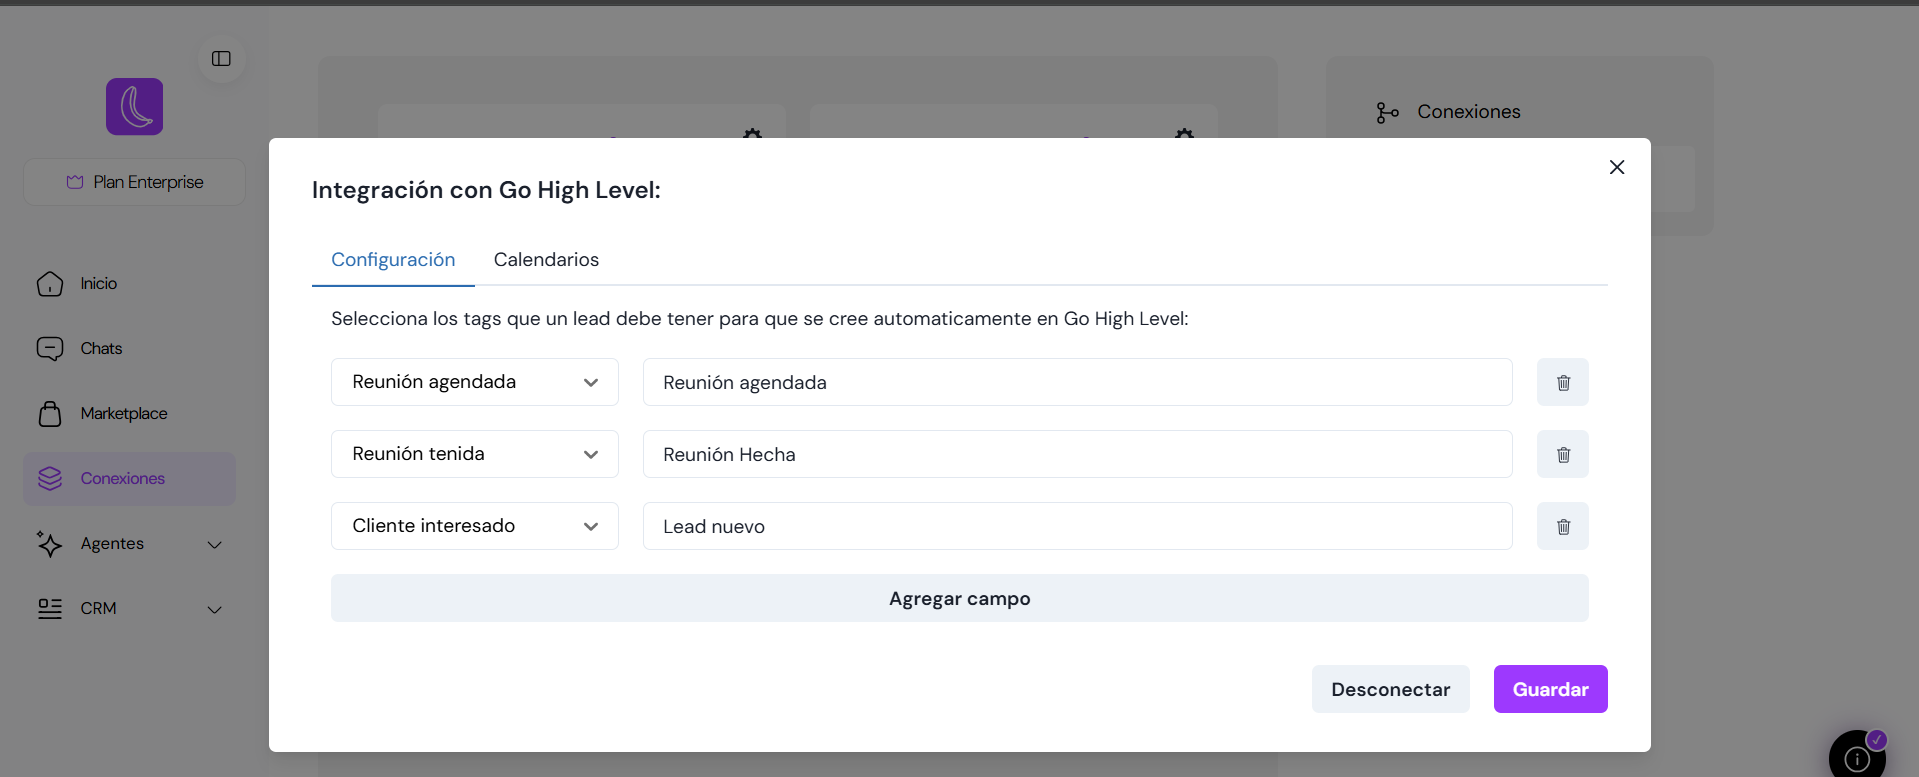Switch to the Calendarios tab
The image size is (1919, 777).
click(546, 260)
